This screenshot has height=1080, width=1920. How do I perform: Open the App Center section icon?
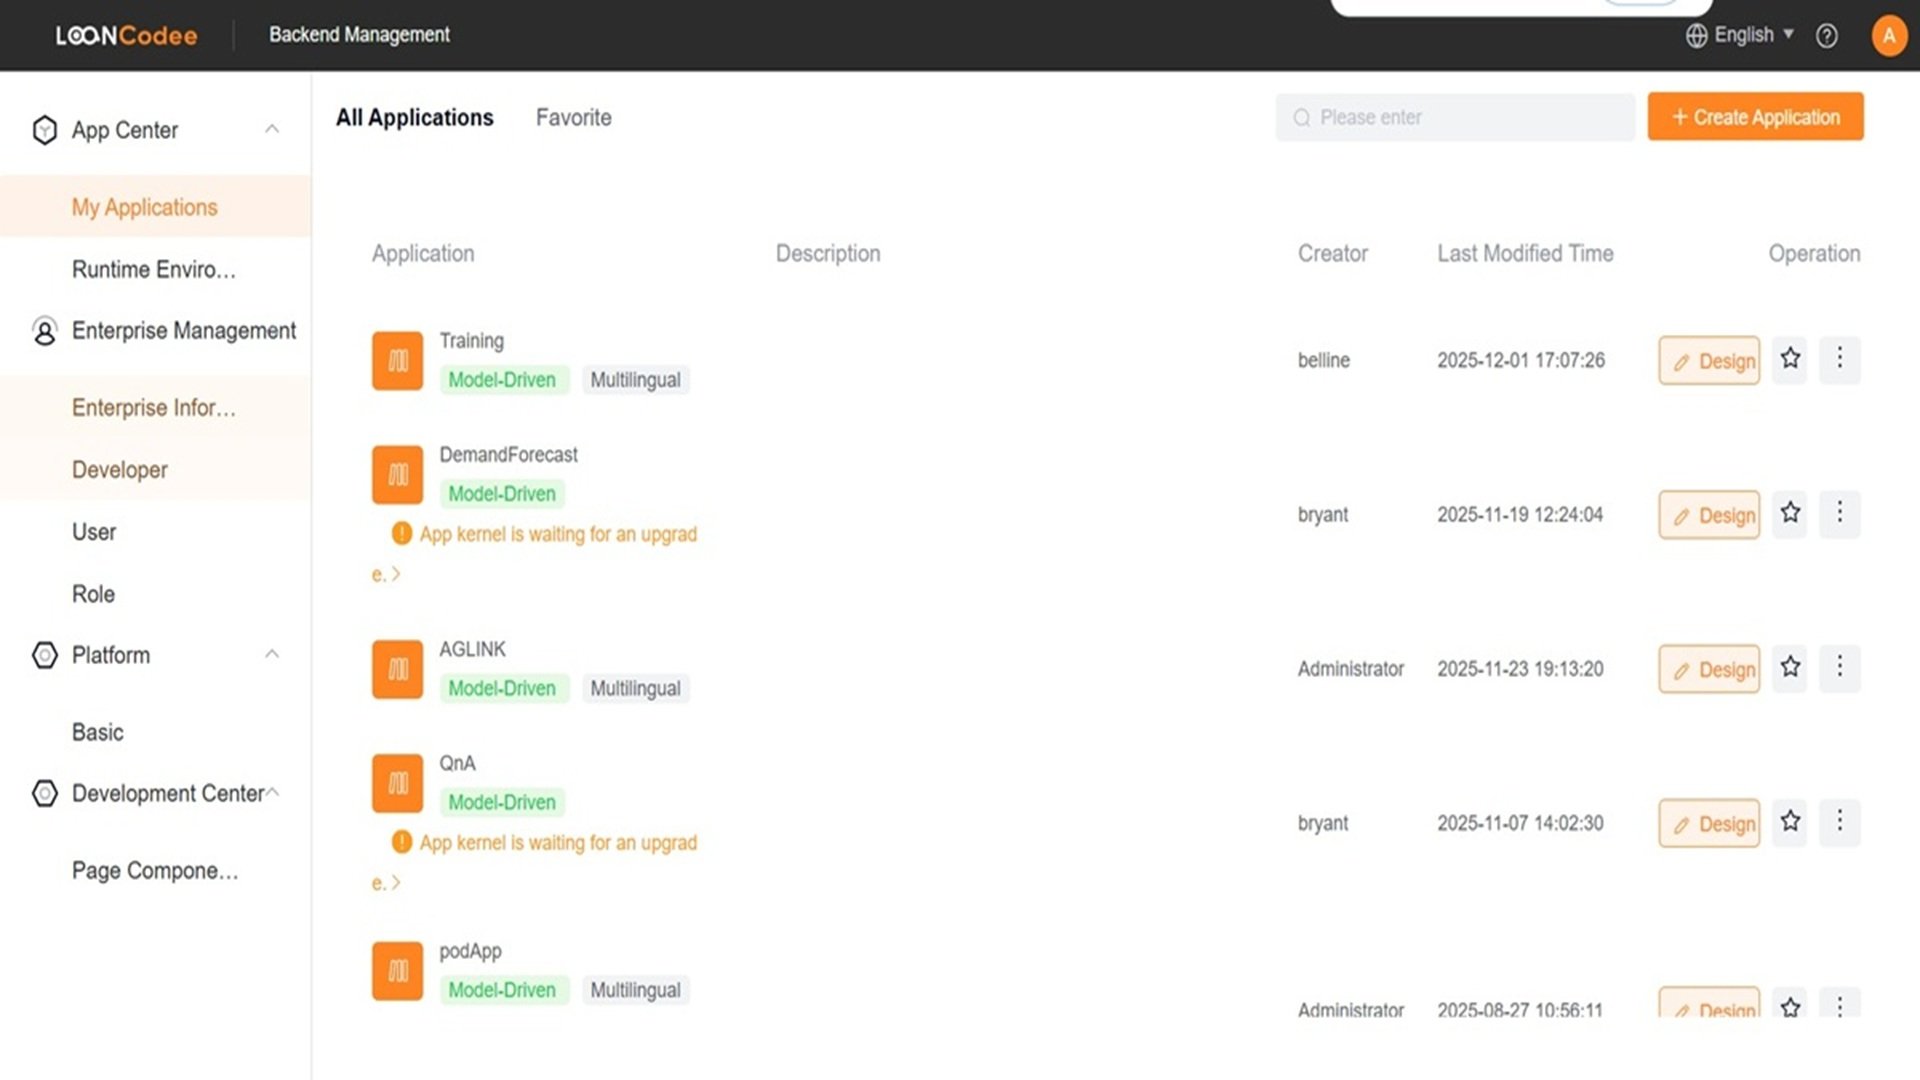click(45, 130)
